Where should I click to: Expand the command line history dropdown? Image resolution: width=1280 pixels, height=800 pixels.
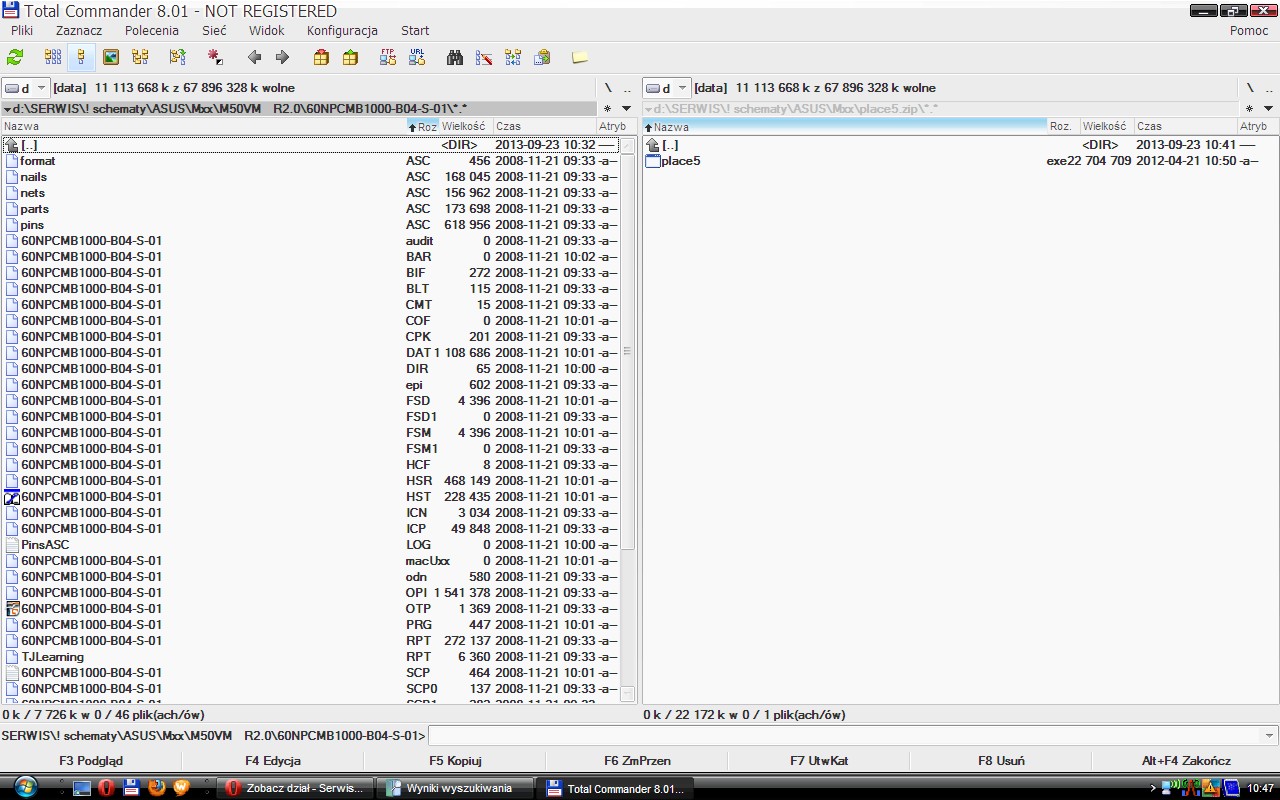1270,736
